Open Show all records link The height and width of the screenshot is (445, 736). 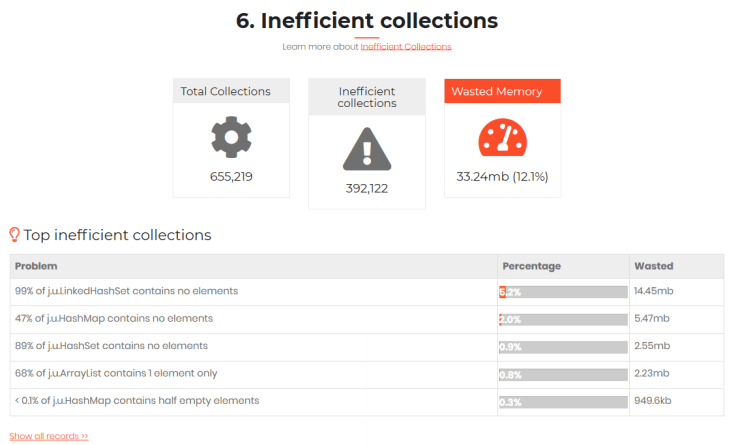coord(49,436)
